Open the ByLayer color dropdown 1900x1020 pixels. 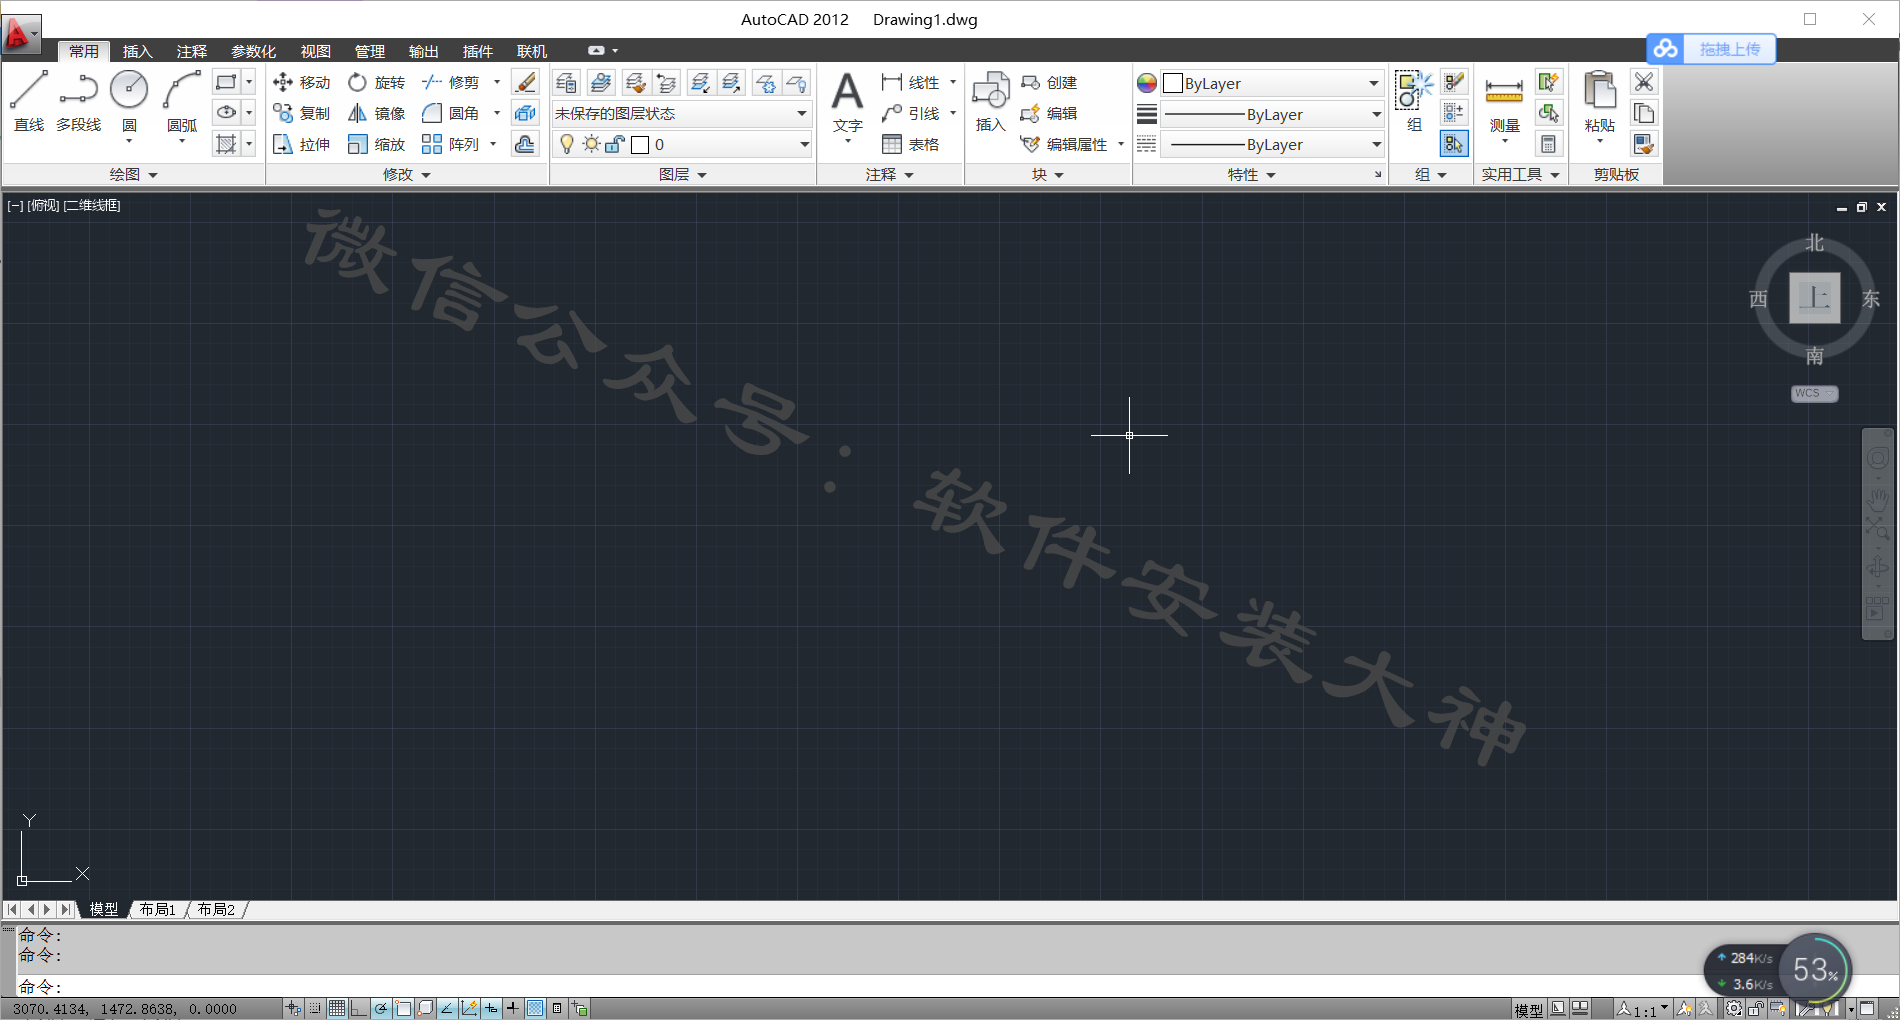(1272, 83)
